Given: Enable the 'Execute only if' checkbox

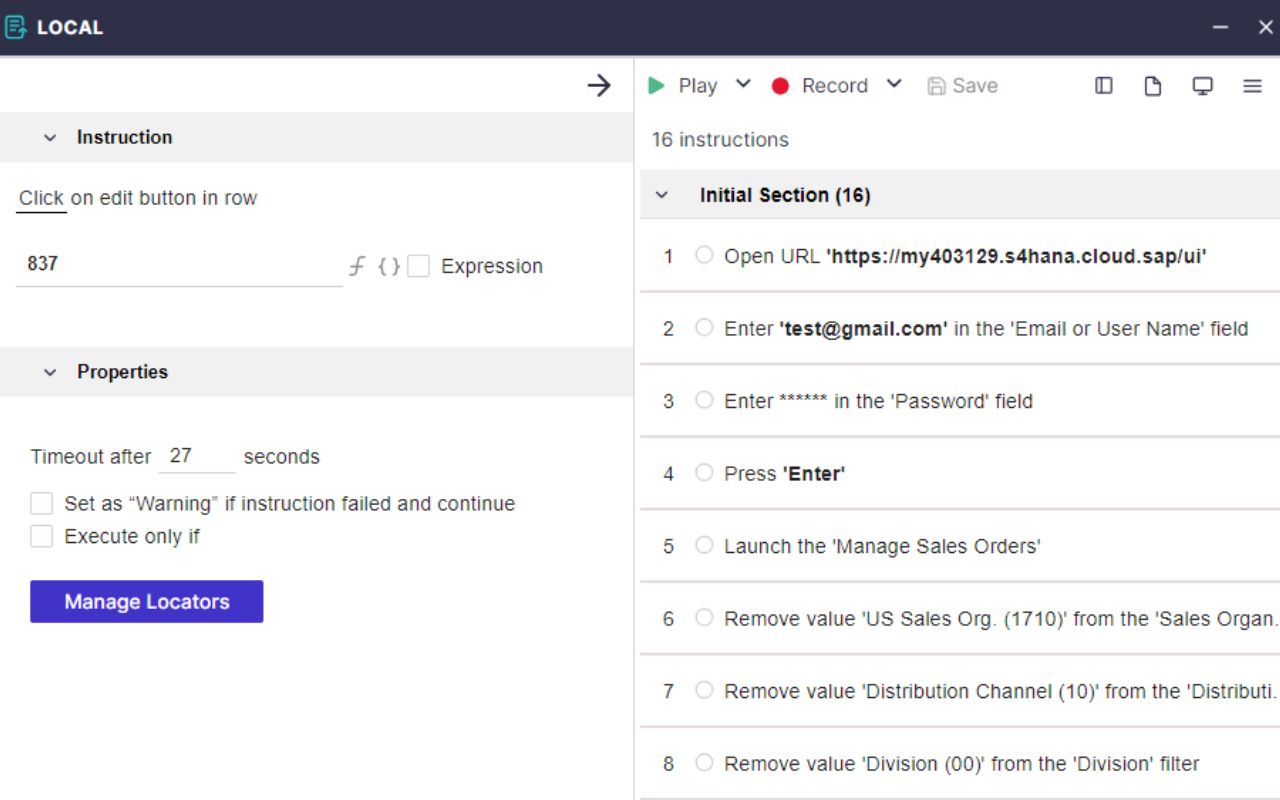Looking at the screenshot, I should [41, 536].
